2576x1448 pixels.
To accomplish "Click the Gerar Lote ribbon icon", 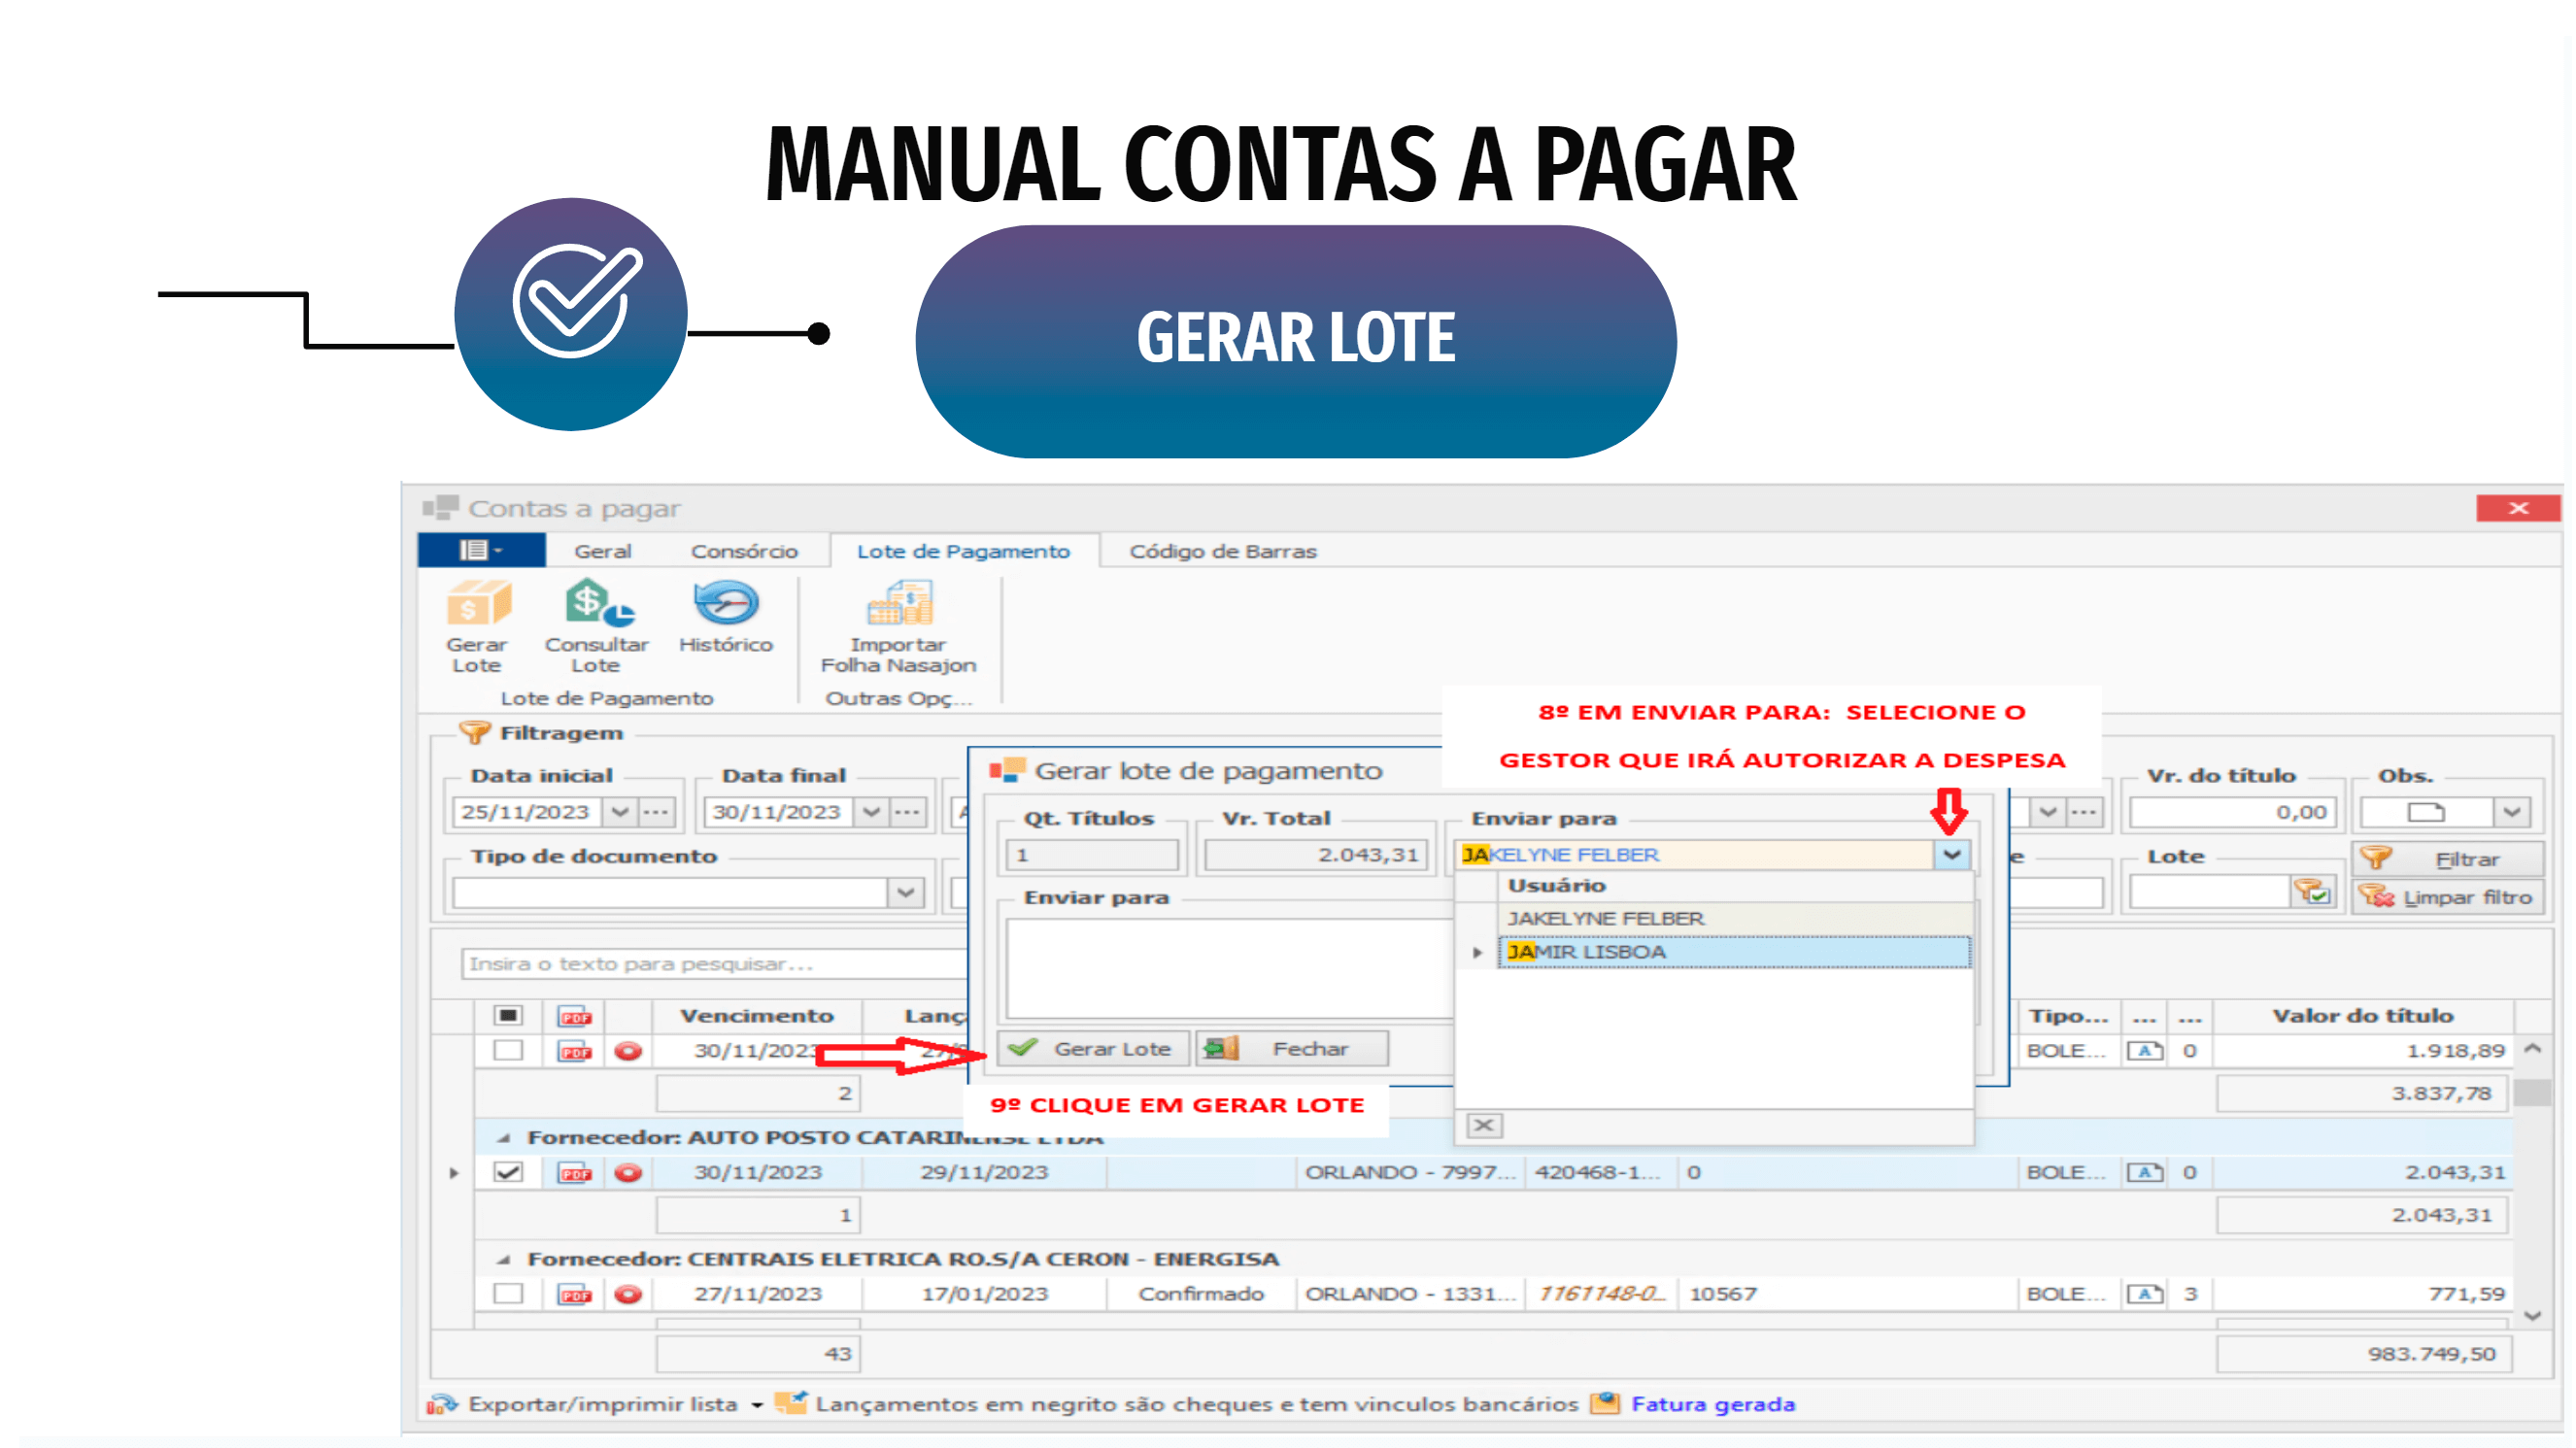I will pyautogui.click(x=477, y=605).
